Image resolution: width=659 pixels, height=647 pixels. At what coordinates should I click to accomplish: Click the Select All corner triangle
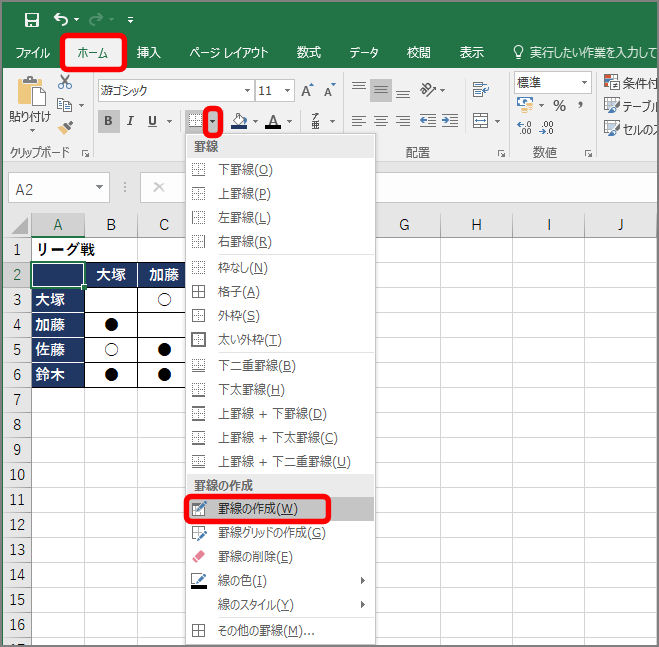coord(19,225)
